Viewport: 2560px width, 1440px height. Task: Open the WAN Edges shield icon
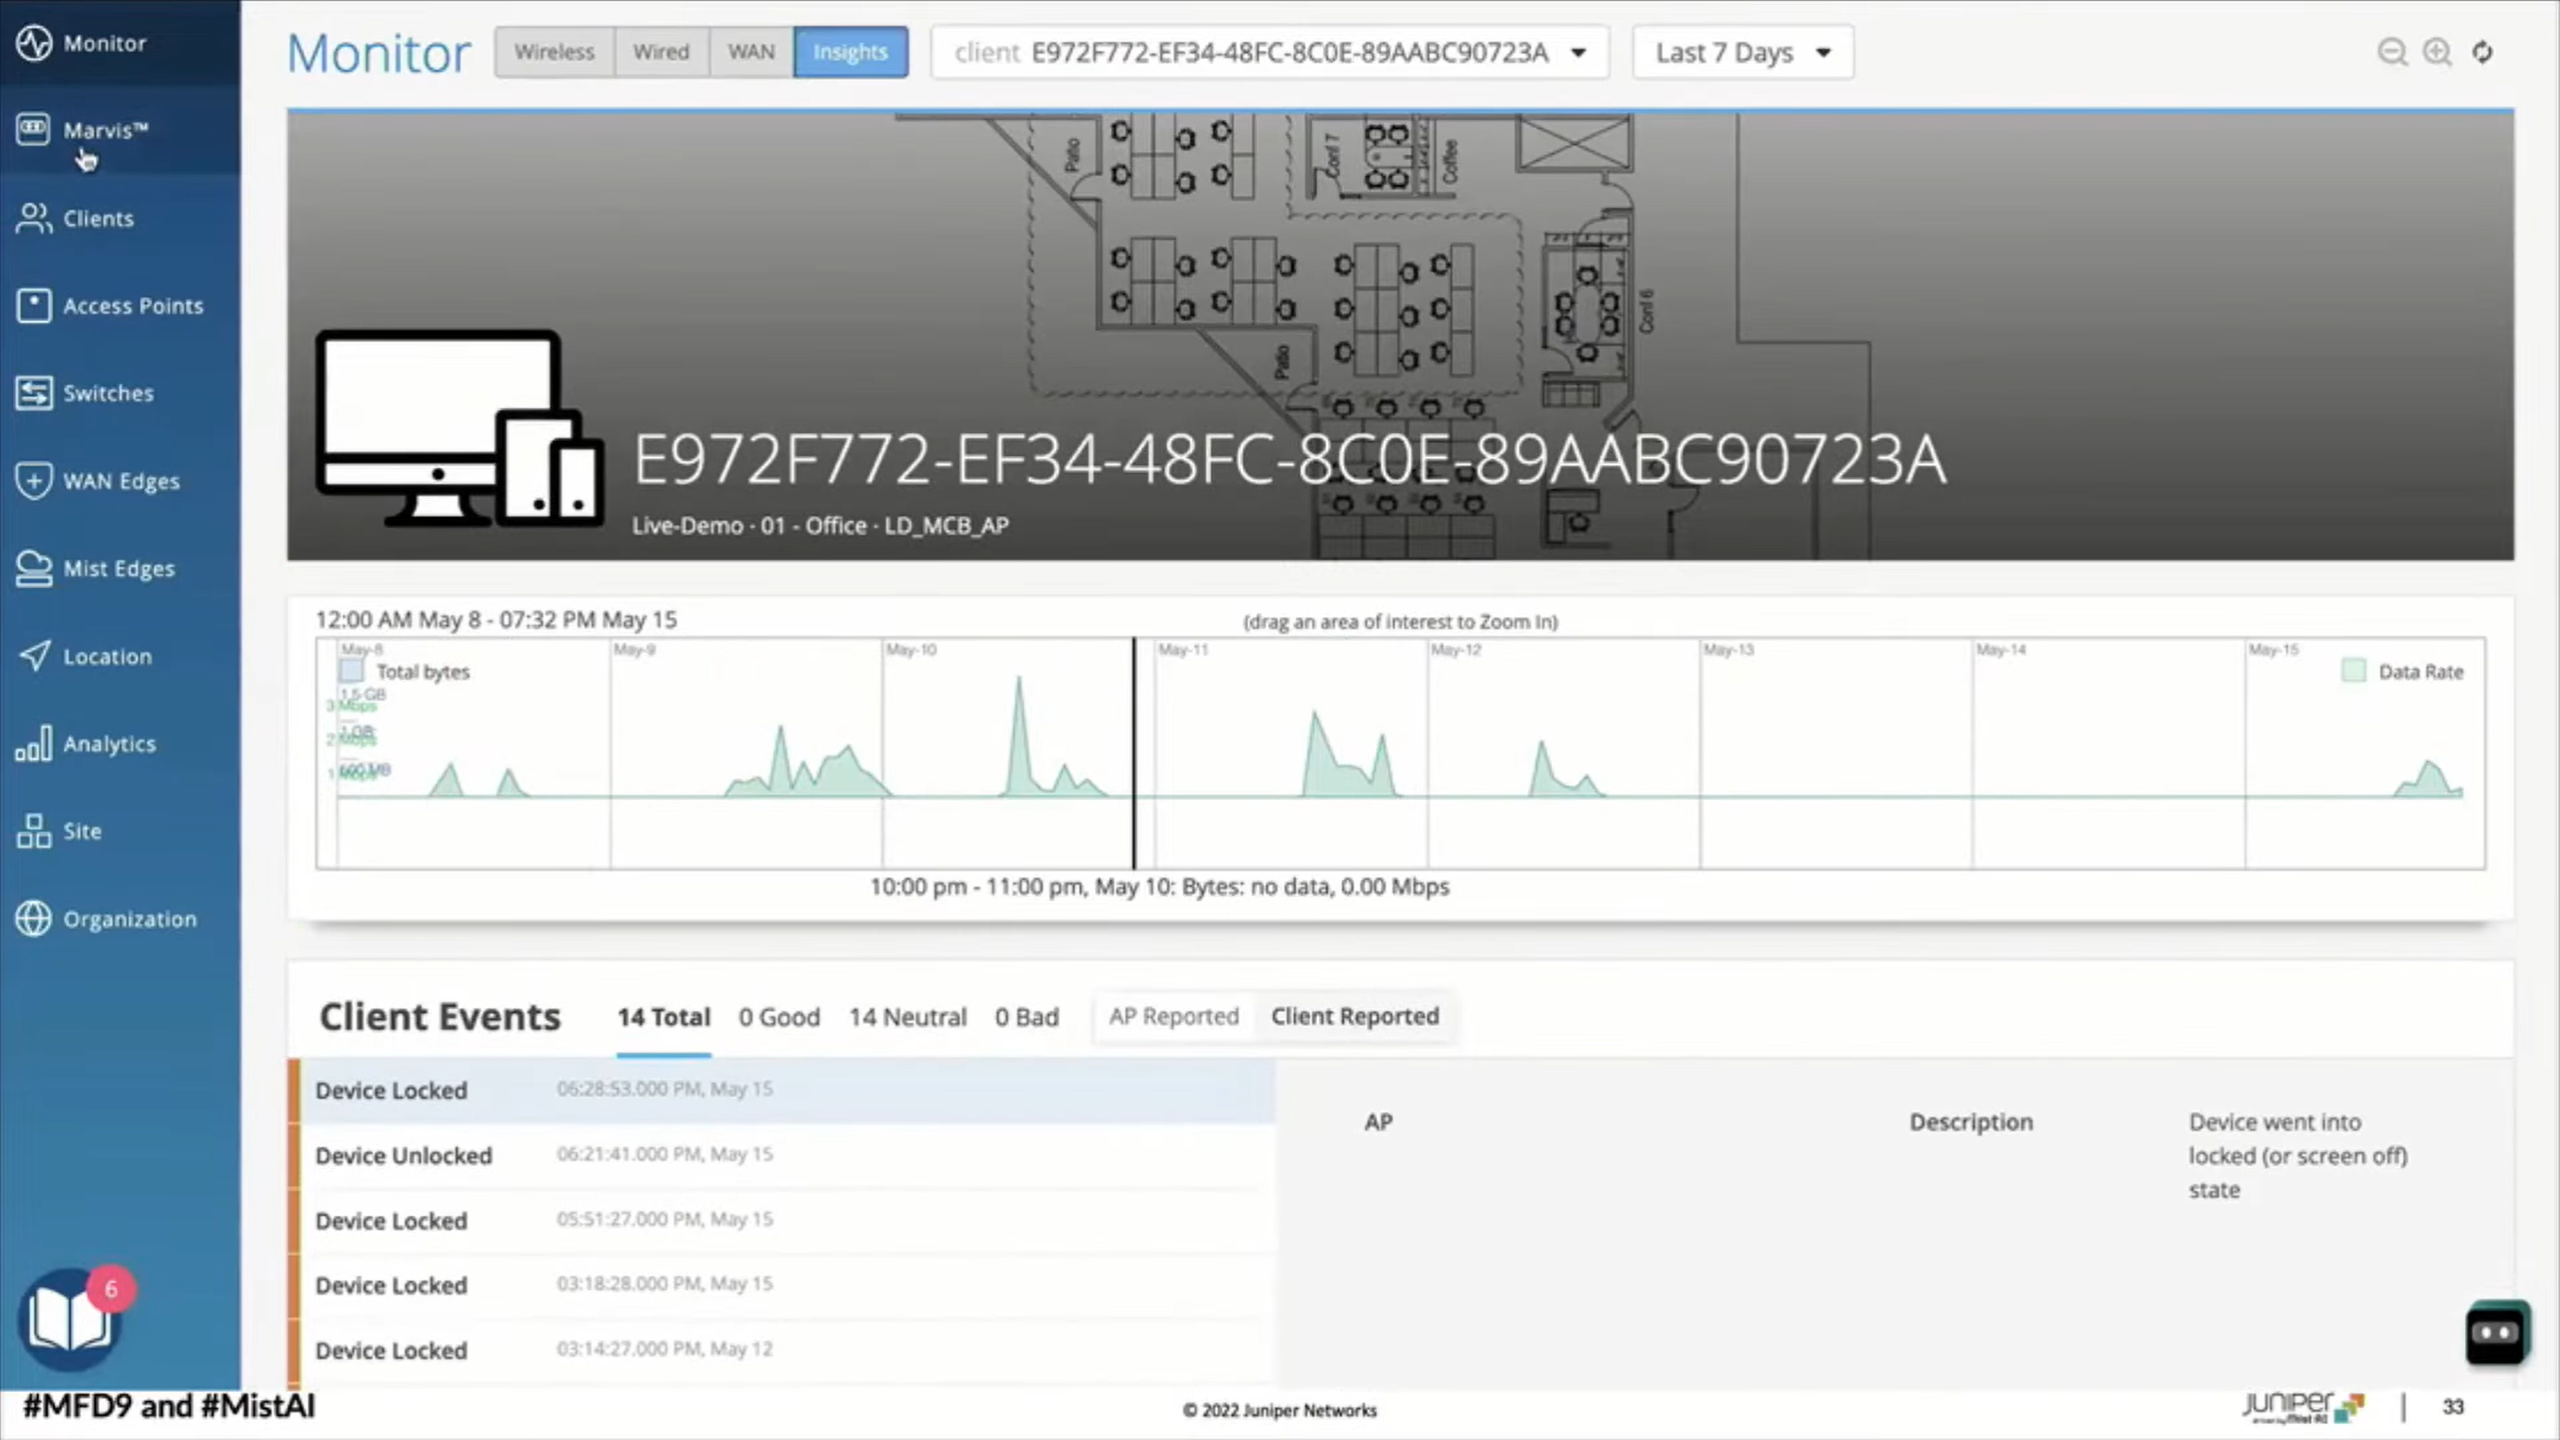[x=33, y=480]
